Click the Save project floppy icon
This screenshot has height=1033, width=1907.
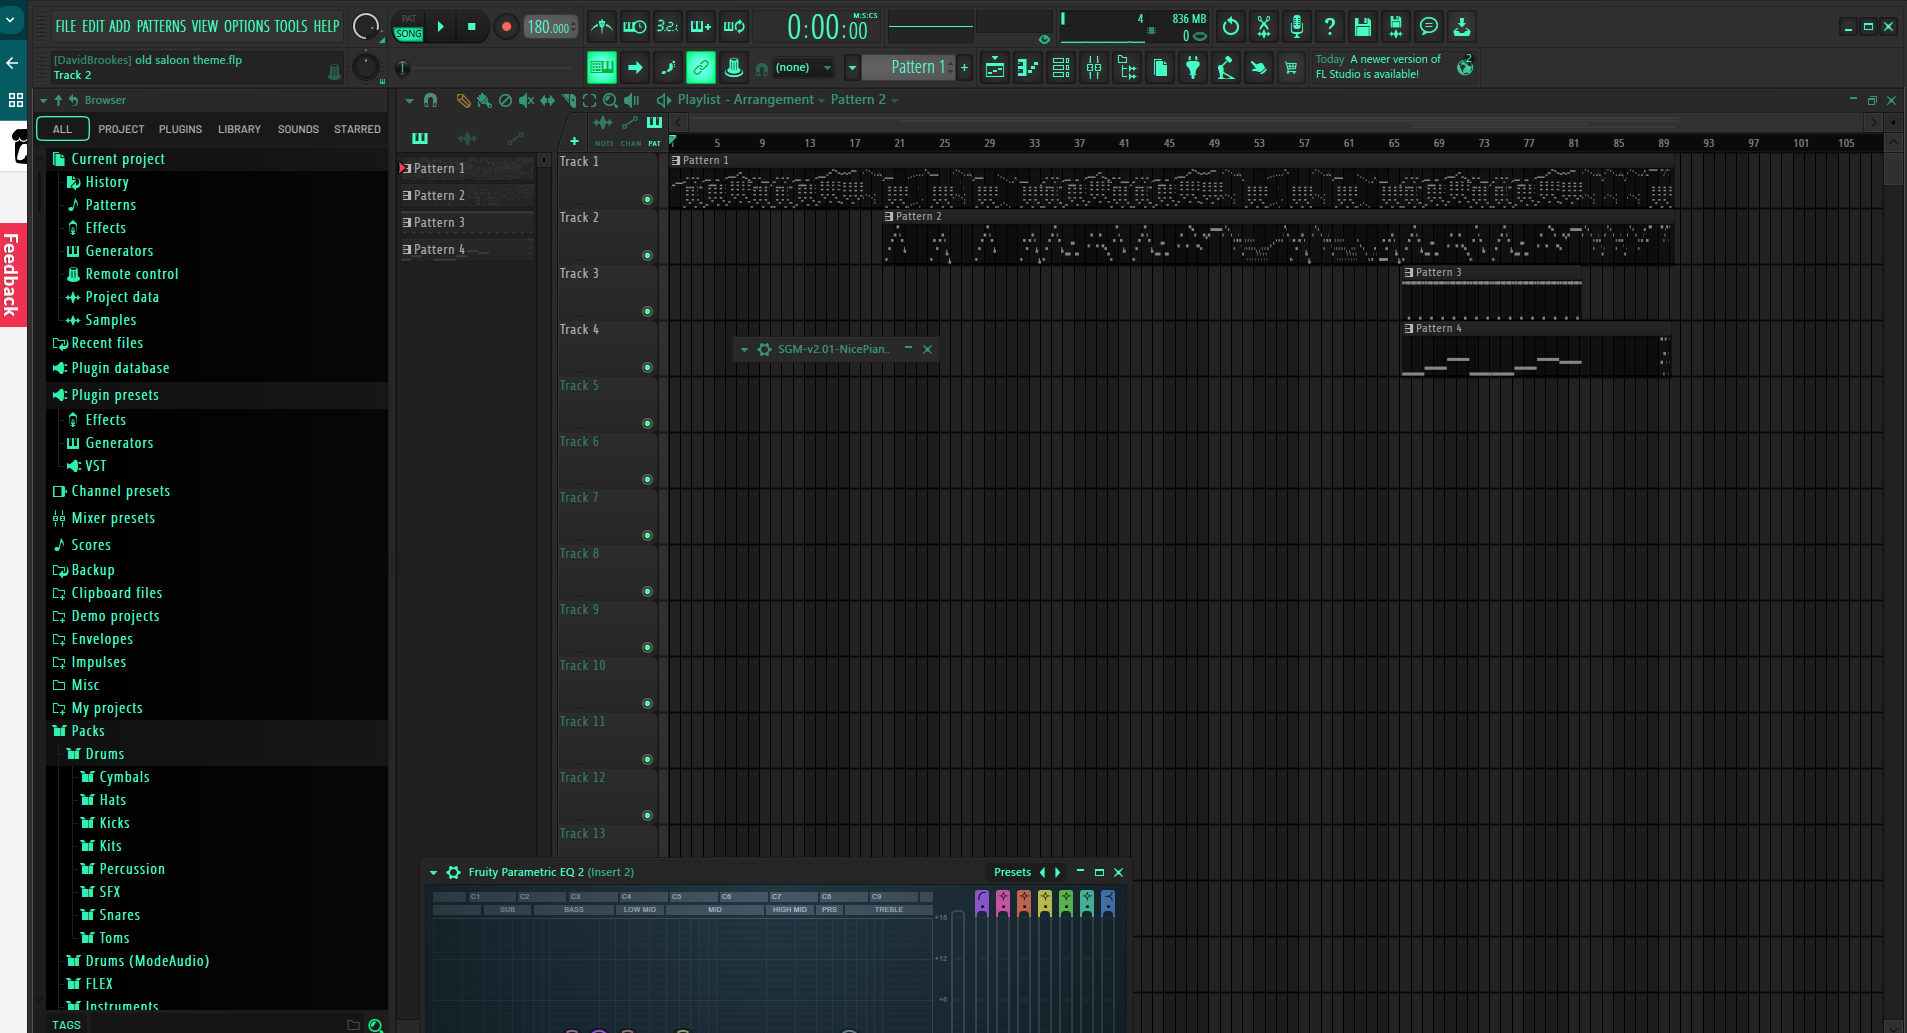[1362, 27]
